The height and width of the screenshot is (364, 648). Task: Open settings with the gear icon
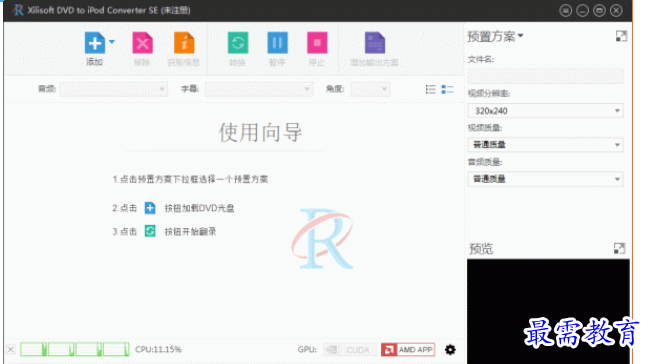450,350
